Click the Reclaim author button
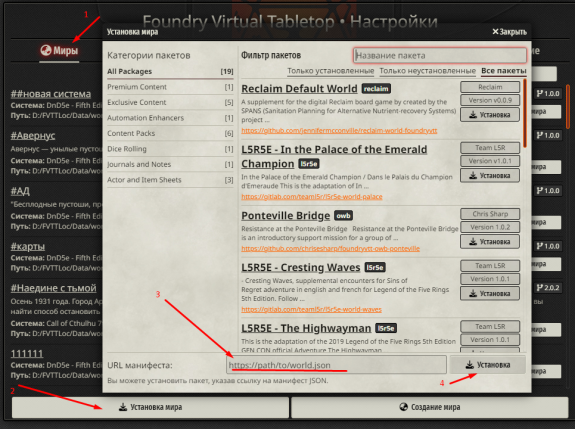 click(x=490, y=87)
